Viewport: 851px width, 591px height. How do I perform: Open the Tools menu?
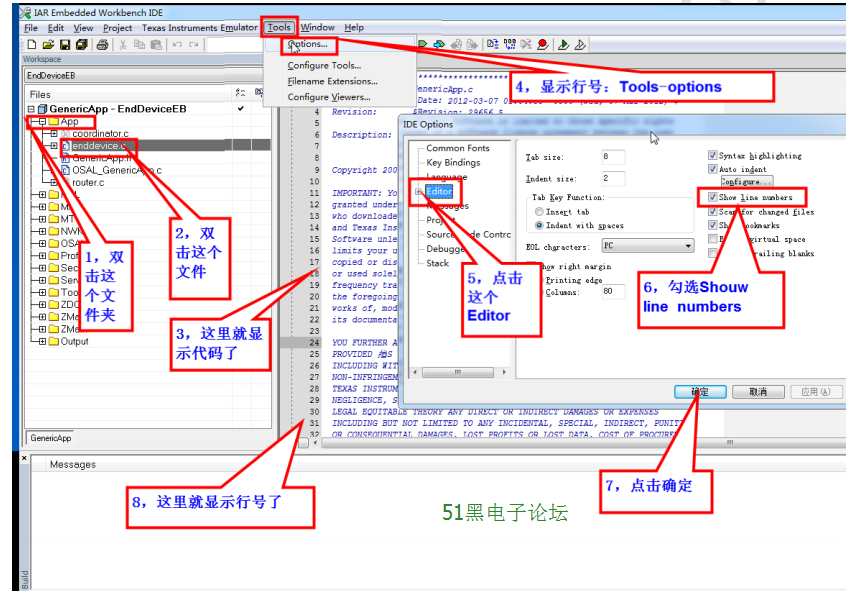(x=279, y=27)
